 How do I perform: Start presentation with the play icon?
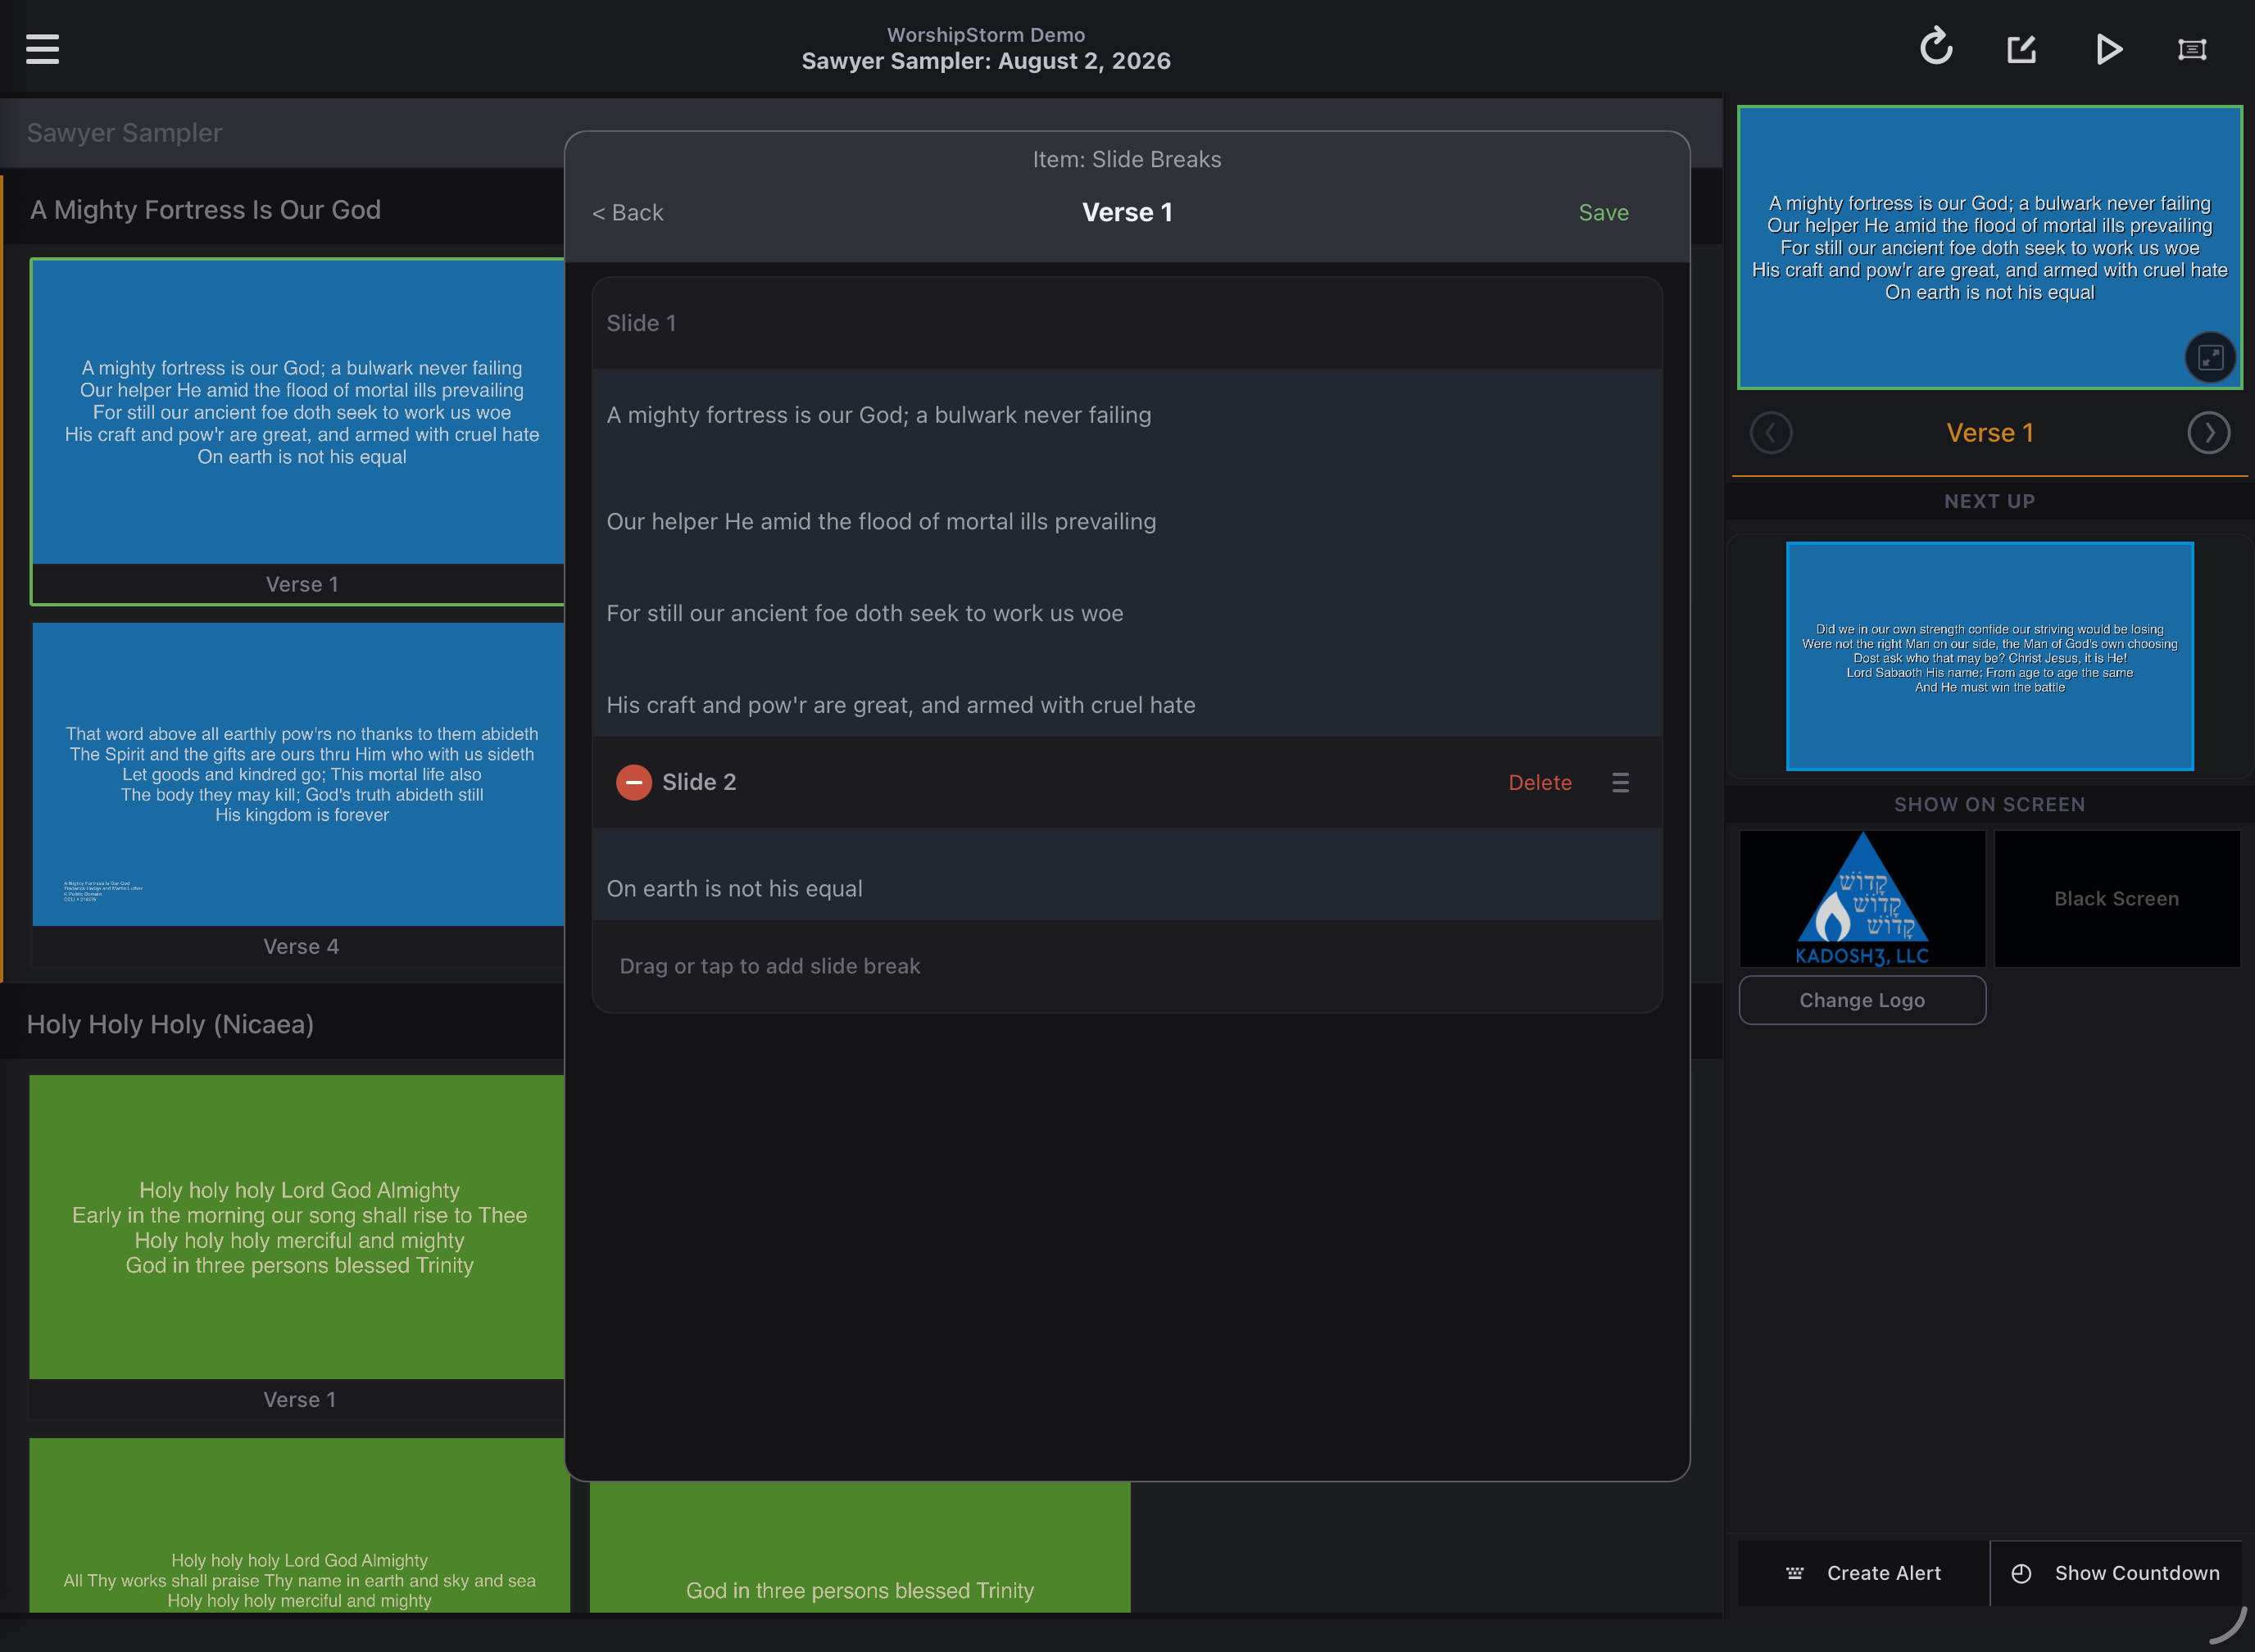tap(2108, 49)
